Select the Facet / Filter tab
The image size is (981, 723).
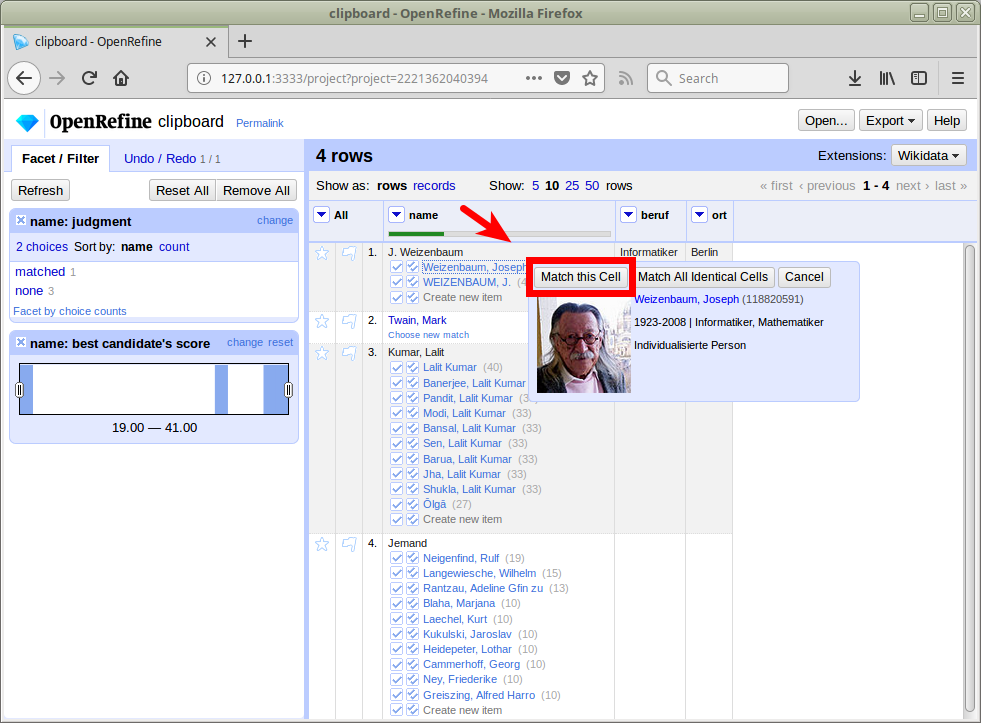(x=61, y=159)
